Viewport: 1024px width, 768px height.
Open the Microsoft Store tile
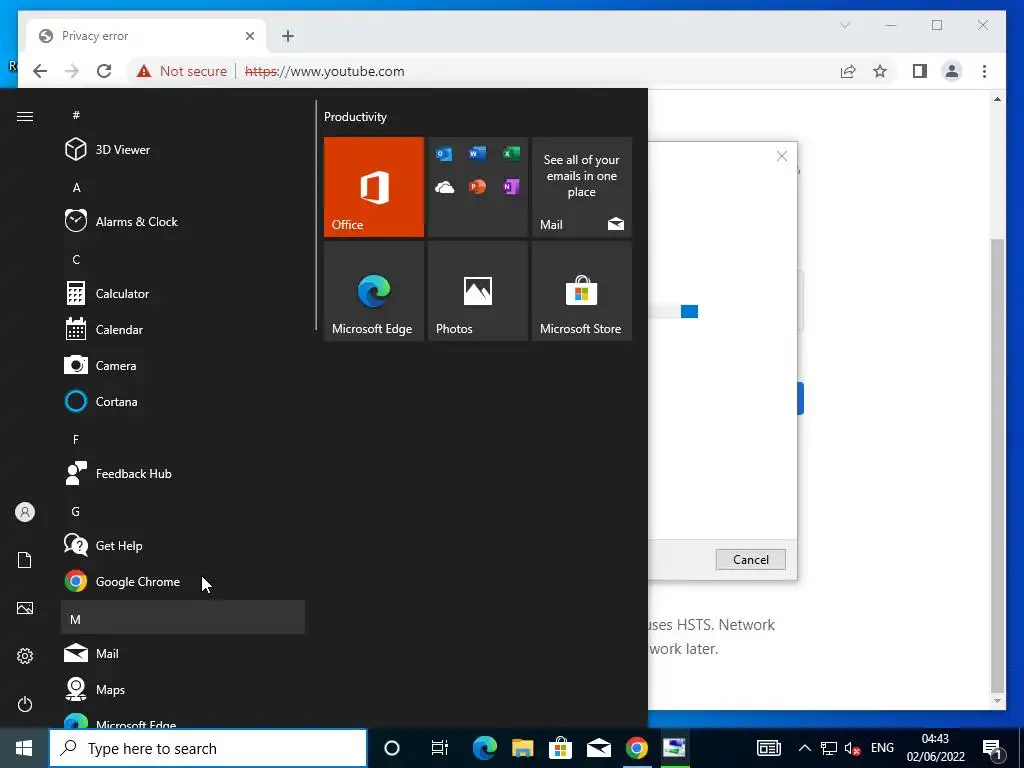point(581,291)
